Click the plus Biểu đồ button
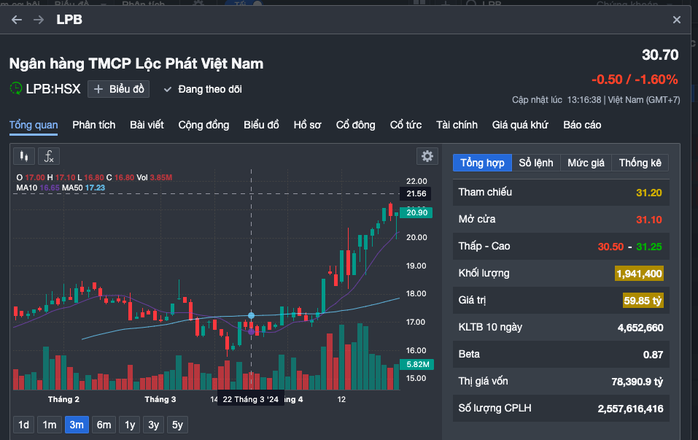The width and height of the screenshot is (698, 440). (x=118, y=89)
